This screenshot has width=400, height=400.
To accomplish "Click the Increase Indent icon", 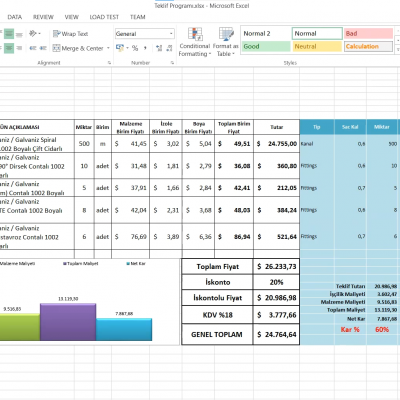I will coord(43,48).
